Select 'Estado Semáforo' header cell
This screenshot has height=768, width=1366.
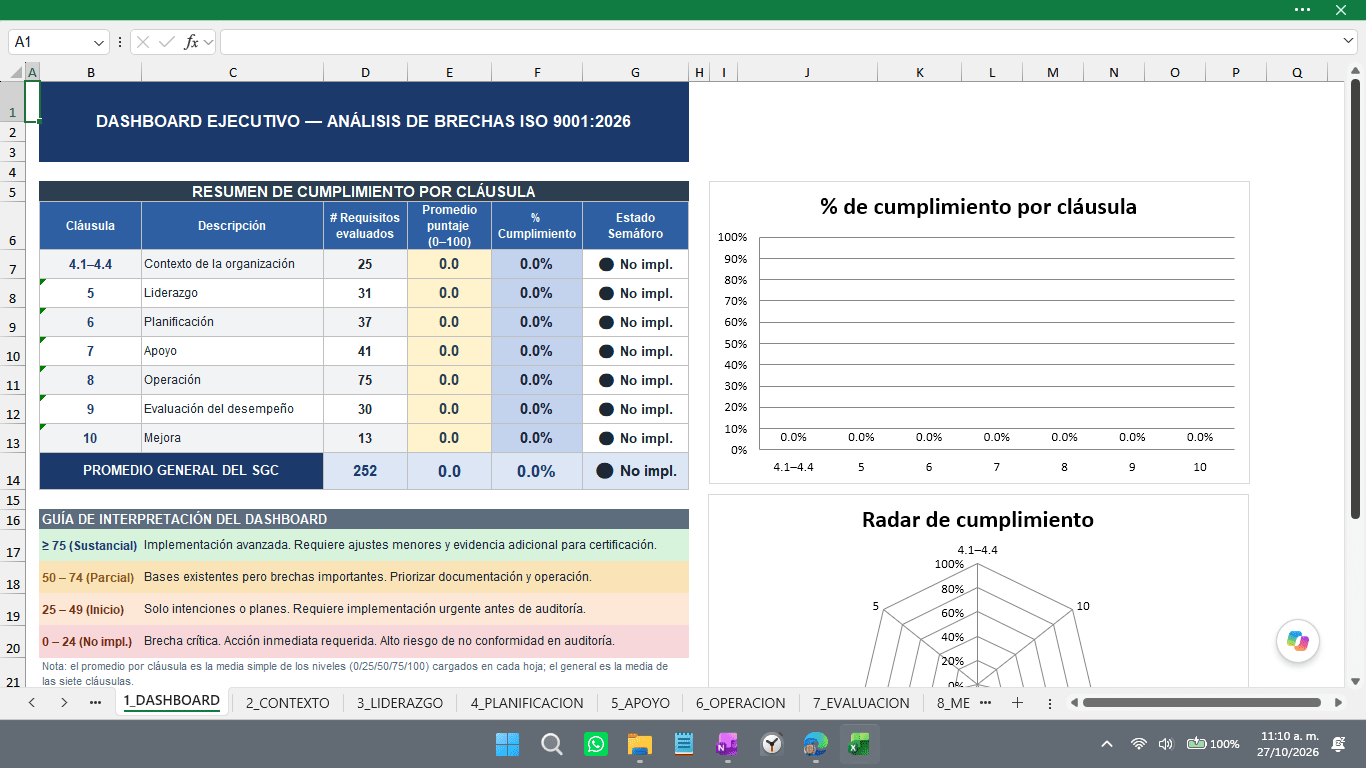click(636, 226)
